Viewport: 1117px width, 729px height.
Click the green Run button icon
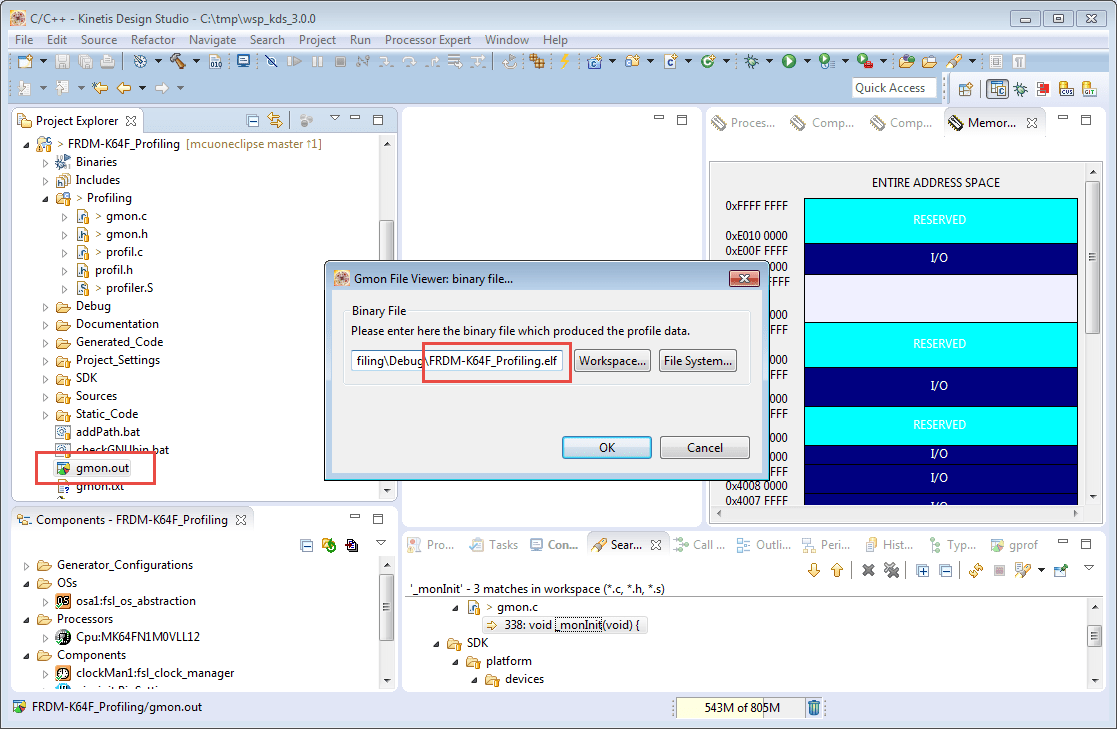pyautogui.click(x=789, y=61)
